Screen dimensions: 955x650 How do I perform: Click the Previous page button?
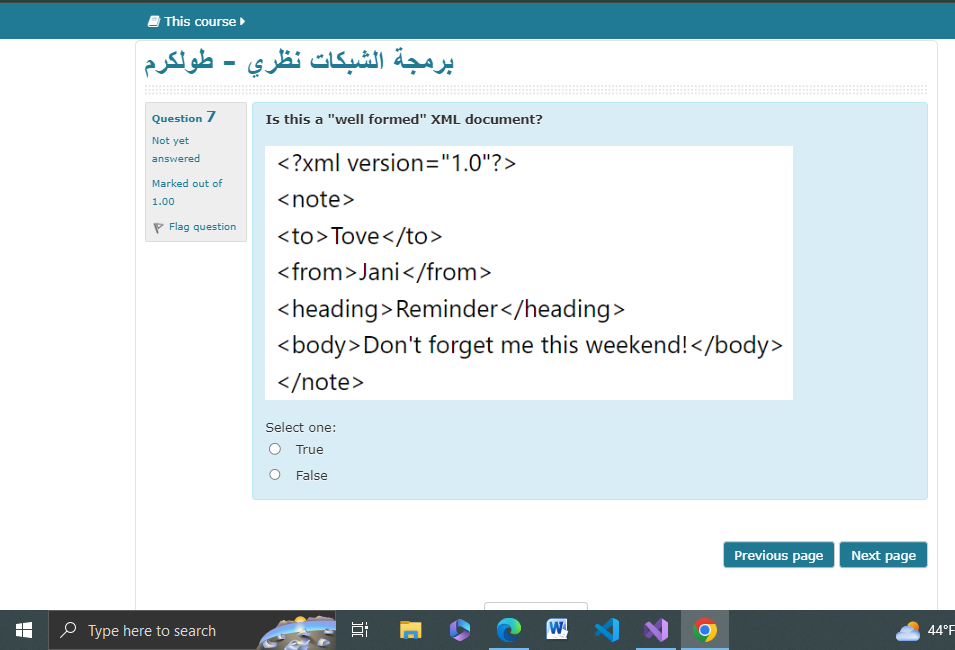click(x=778, y=555)
